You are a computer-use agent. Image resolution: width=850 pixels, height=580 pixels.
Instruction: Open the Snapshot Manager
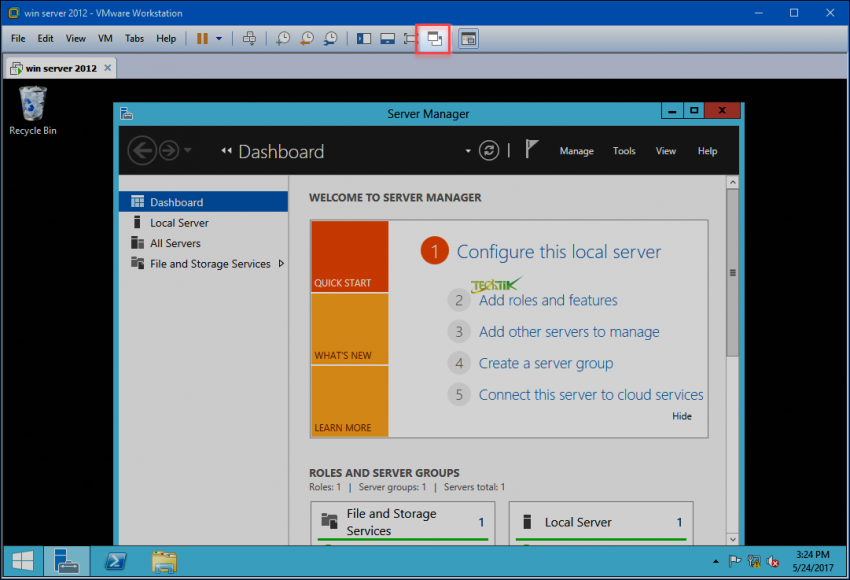click(x=330, y=38)
